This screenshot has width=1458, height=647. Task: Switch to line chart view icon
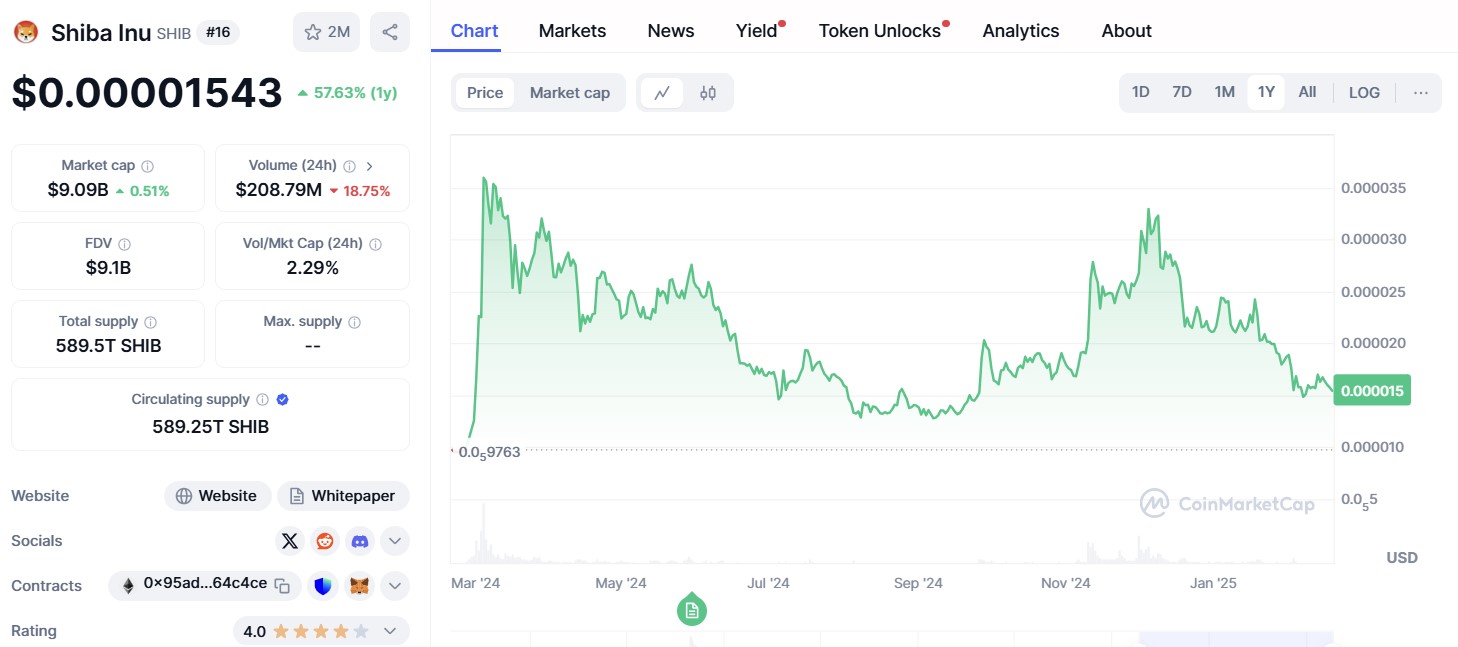pyautogui.click(x=662, y=93)
